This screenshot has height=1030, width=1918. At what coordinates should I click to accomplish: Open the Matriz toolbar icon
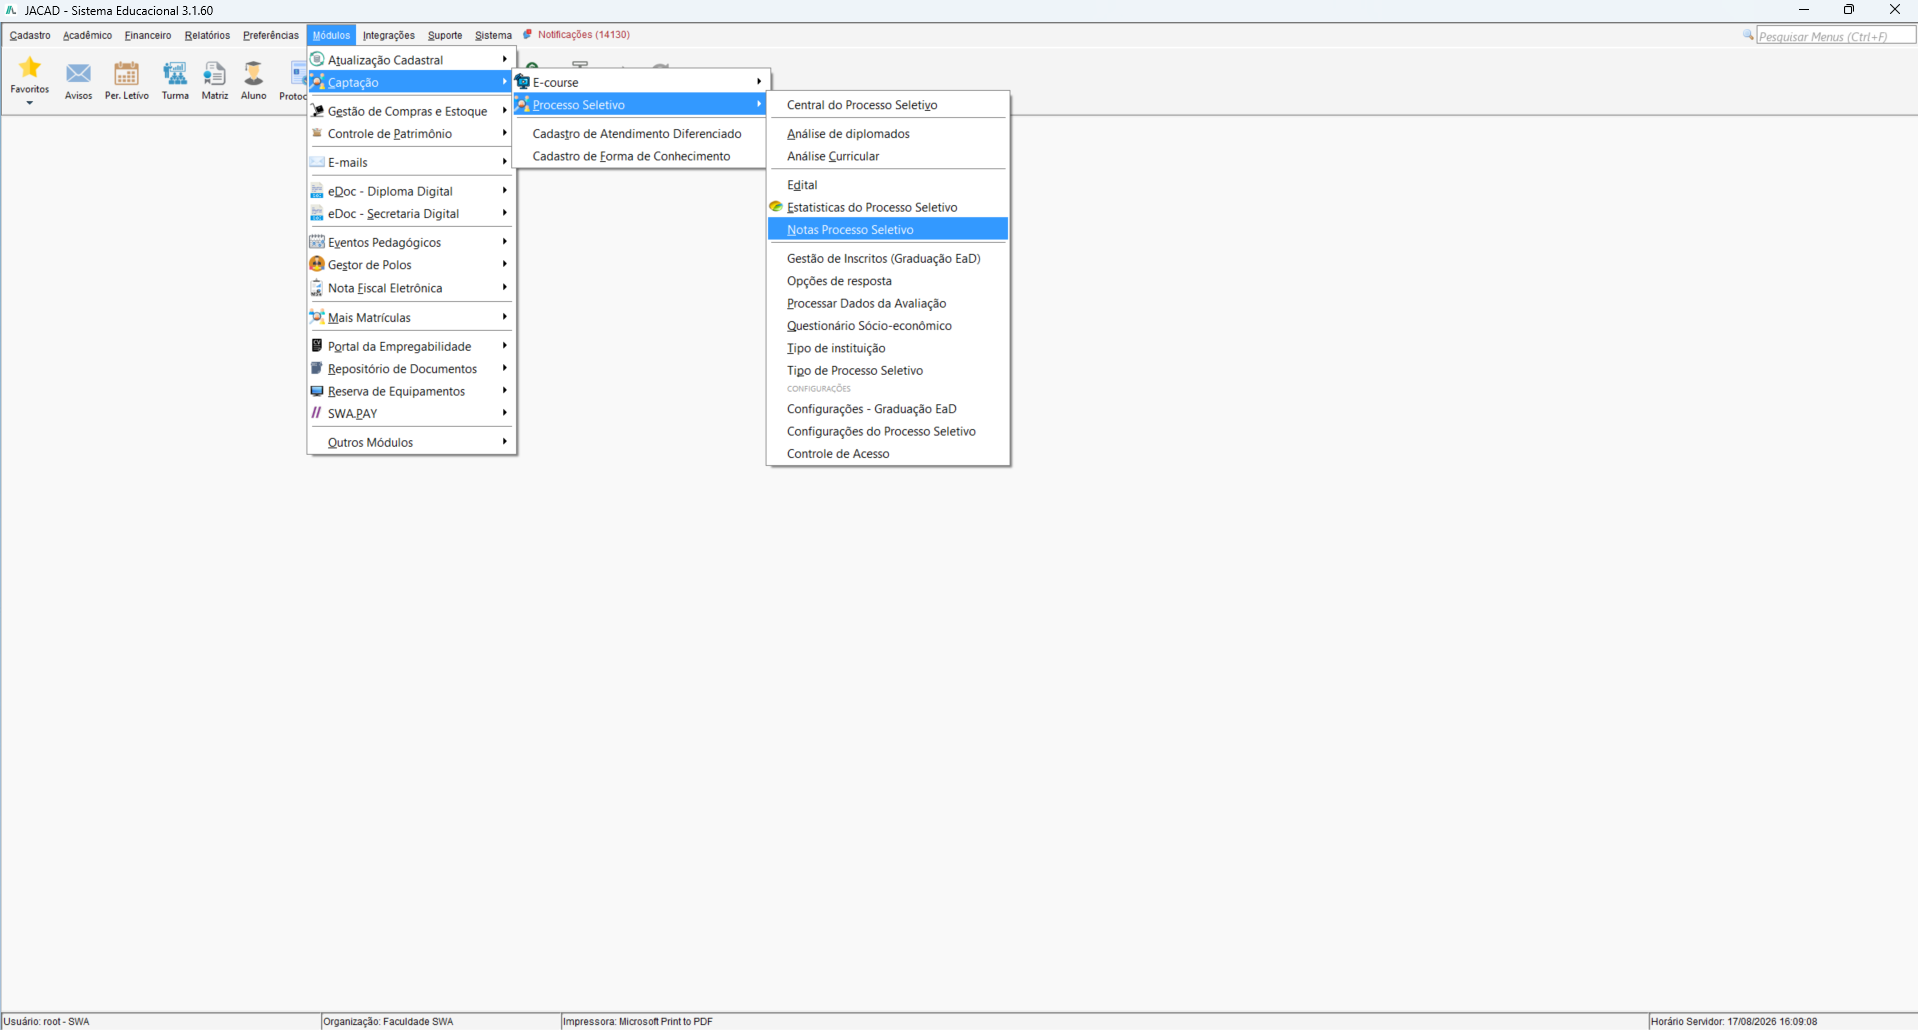click(x=214, y=73)
